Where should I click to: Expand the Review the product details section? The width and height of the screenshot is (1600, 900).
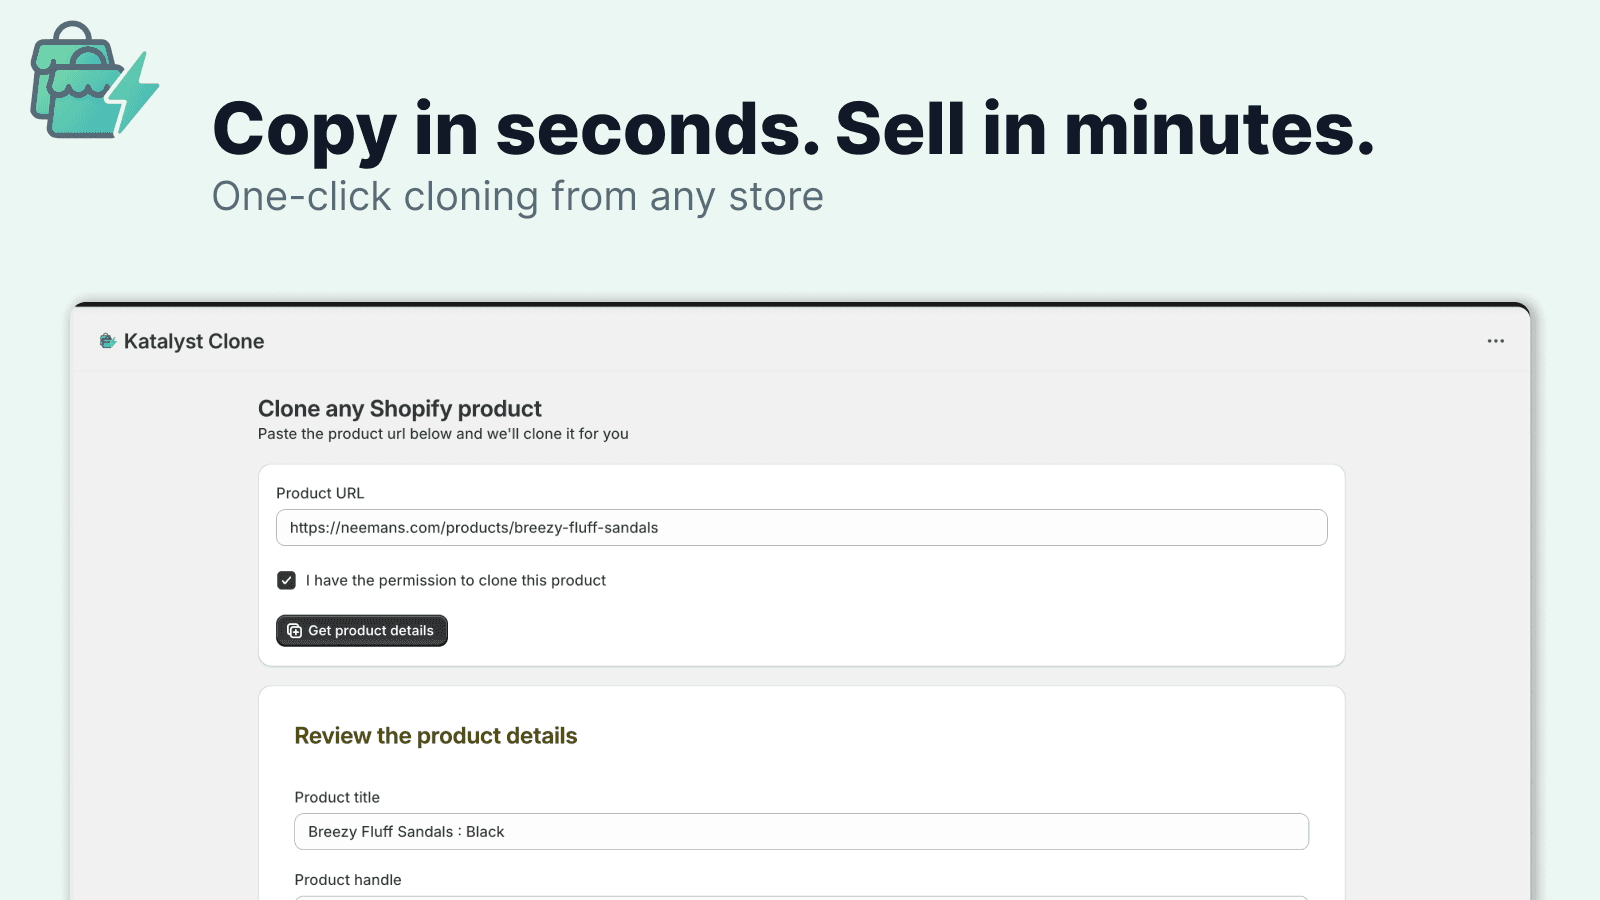(x=436, y=735)
